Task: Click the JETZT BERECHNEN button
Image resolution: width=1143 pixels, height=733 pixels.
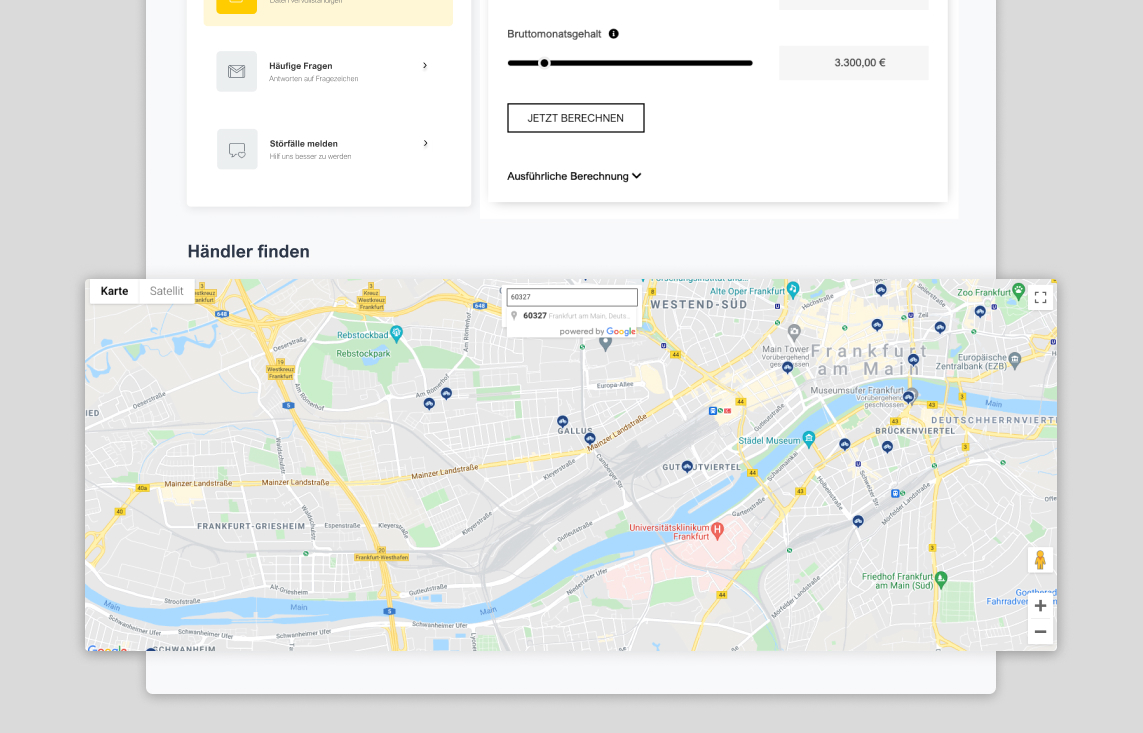Action: (x=576, y=118)
